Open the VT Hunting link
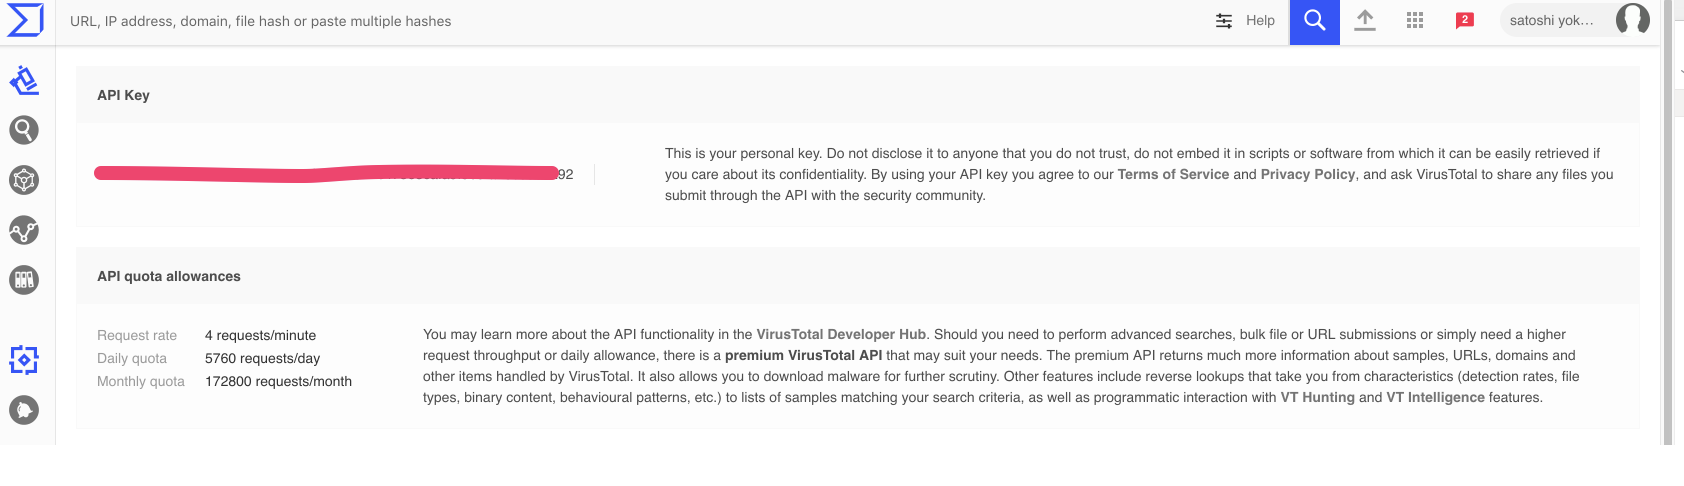 point(1317,397)
